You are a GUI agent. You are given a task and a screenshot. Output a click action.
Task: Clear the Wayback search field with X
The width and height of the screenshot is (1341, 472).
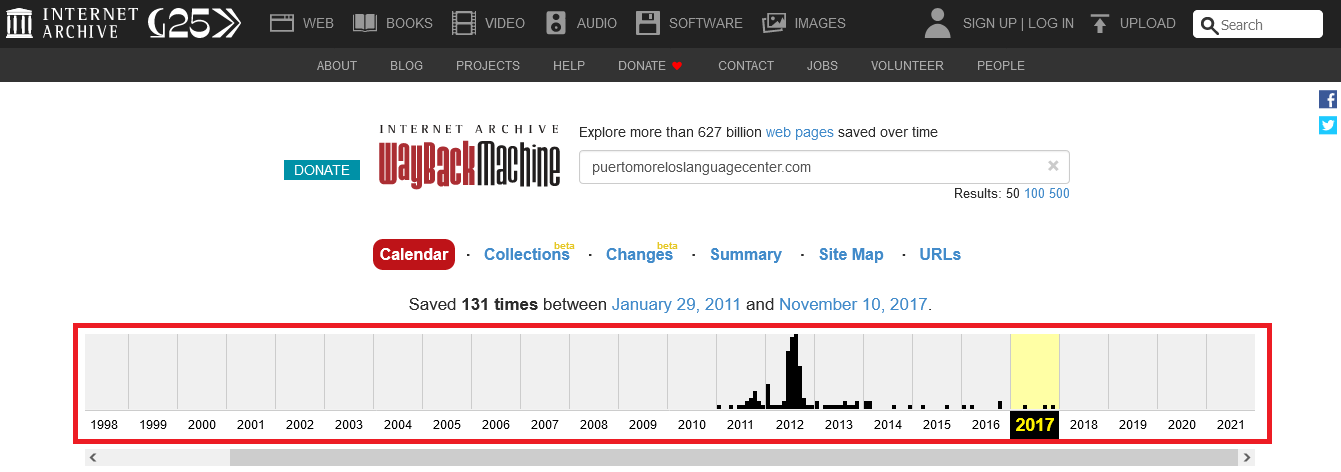(1053, 166)
